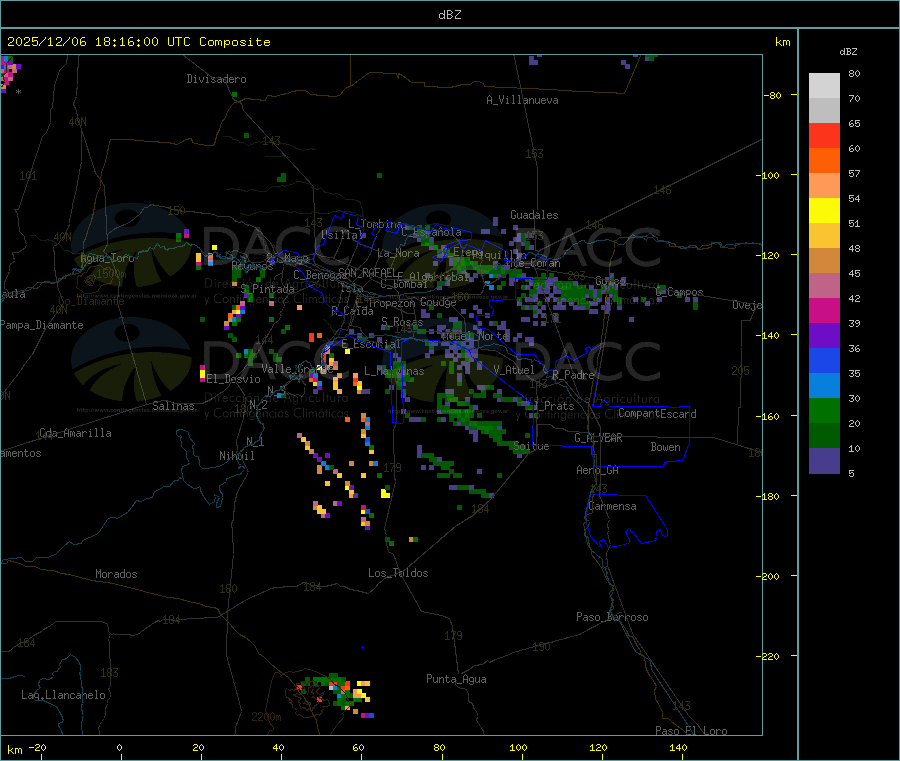Click the magenta echo in top-left map corner
Image resolution: width=900 pixels, height=761 pixels.
(8, 73)
